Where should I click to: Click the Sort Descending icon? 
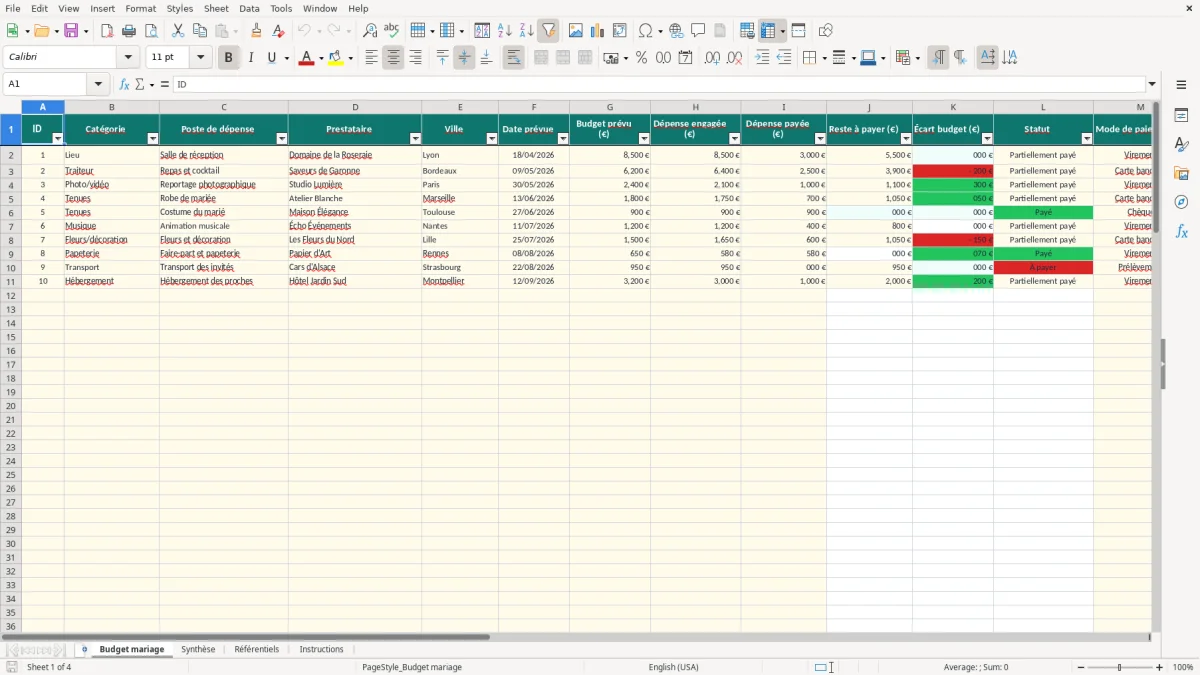point(526,31)
